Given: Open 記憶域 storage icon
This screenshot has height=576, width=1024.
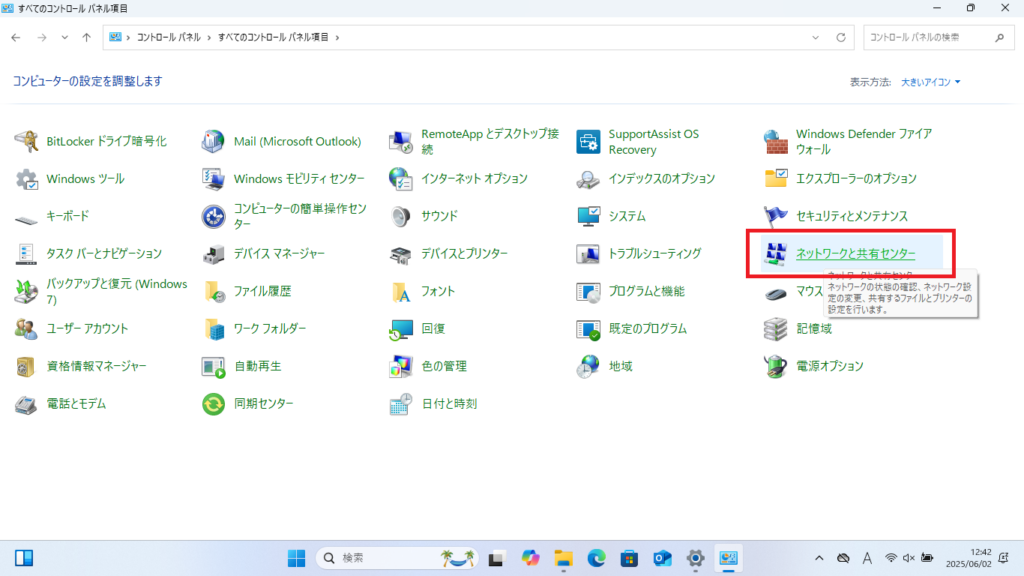Looking at the screenshot, I should tap(775, 329).
